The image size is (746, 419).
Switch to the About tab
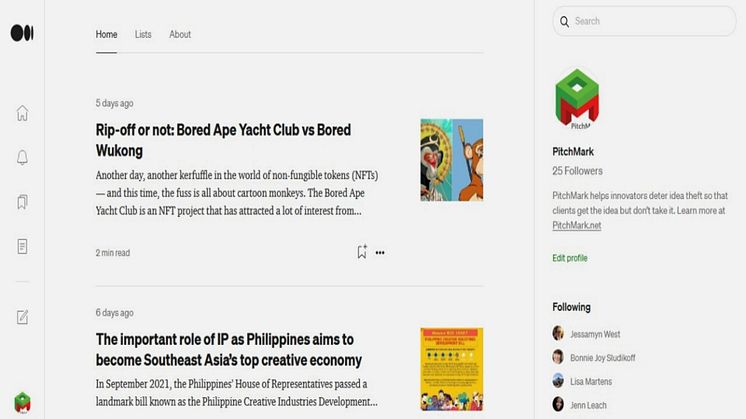click(x=180, y=34)
